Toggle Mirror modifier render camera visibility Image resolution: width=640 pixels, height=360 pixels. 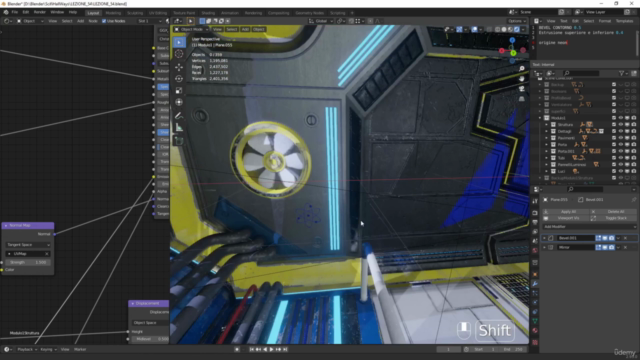[611, 247]
